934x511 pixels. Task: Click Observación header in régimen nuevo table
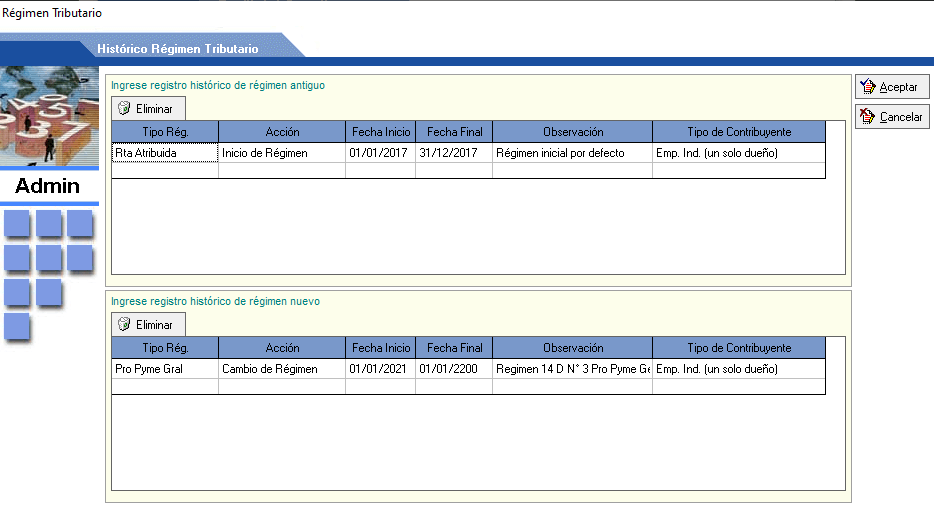(572, 348)
